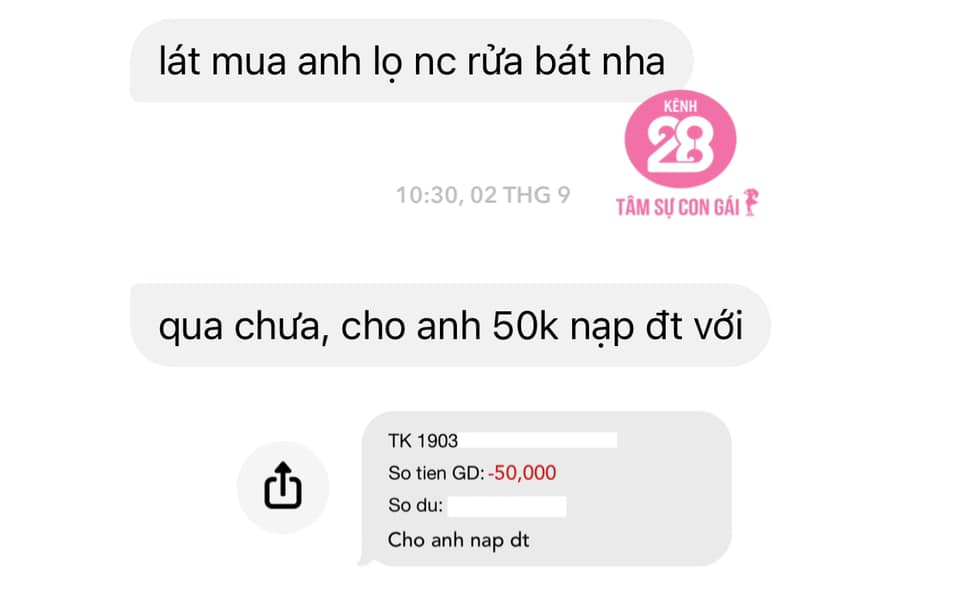Select the message about nc rửa bát
The width and height of the screenshot is (960, 596).
pyautogui.click(x=411, y=61)
